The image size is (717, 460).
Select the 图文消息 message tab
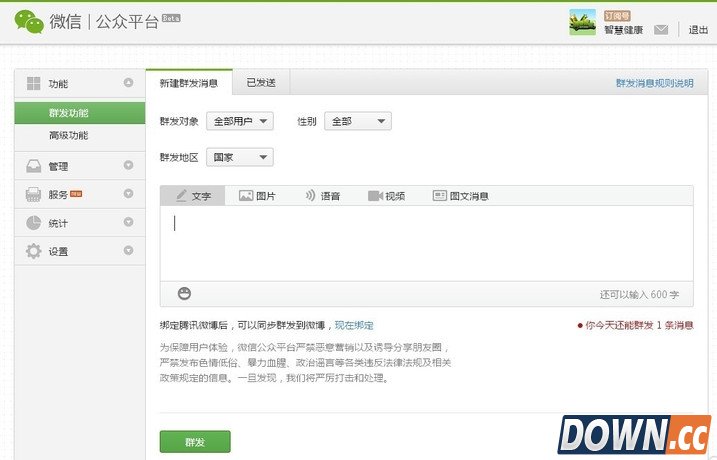[x=460, y=196]
